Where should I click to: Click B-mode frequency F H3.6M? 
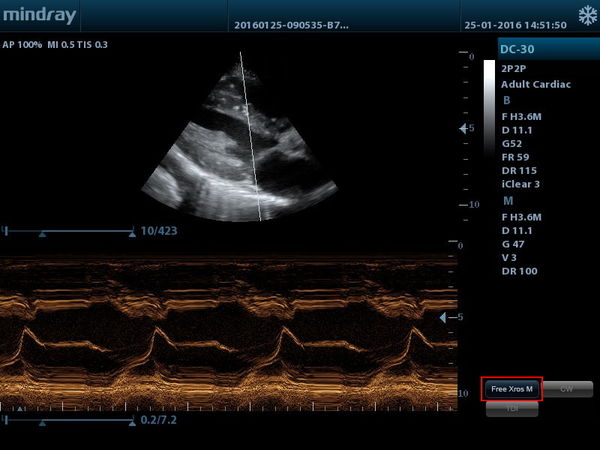coord(521,117)
